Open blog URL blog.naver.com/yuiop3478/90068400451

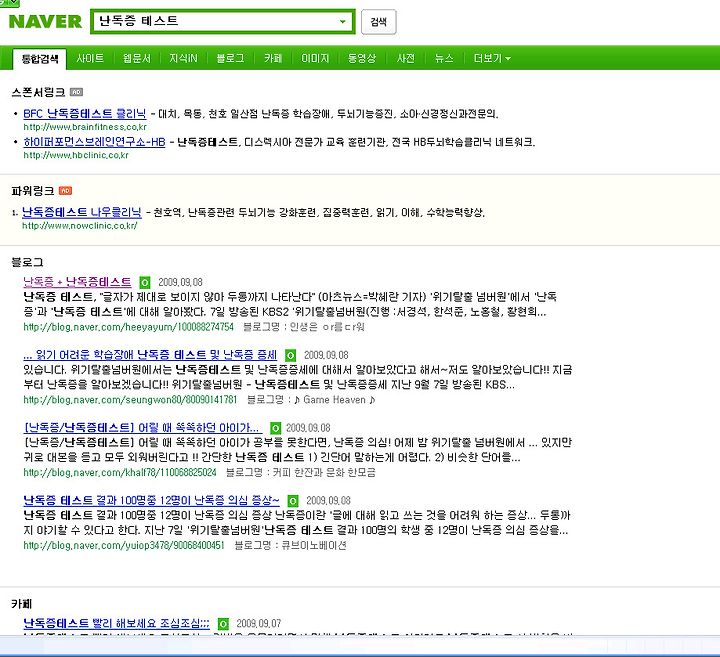pyautogui.click(x=124, y=545)
